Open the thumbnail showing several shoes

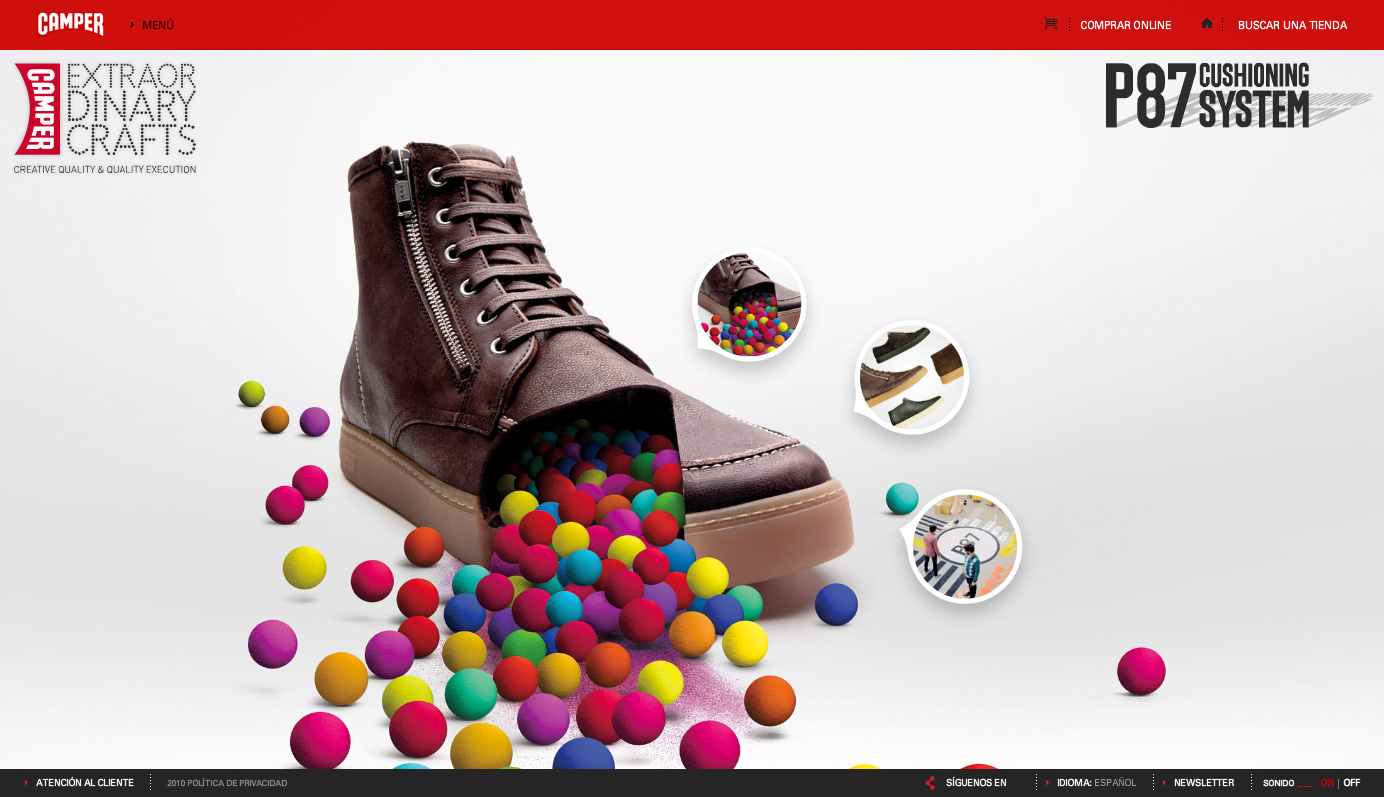click(x=912, y=377)
